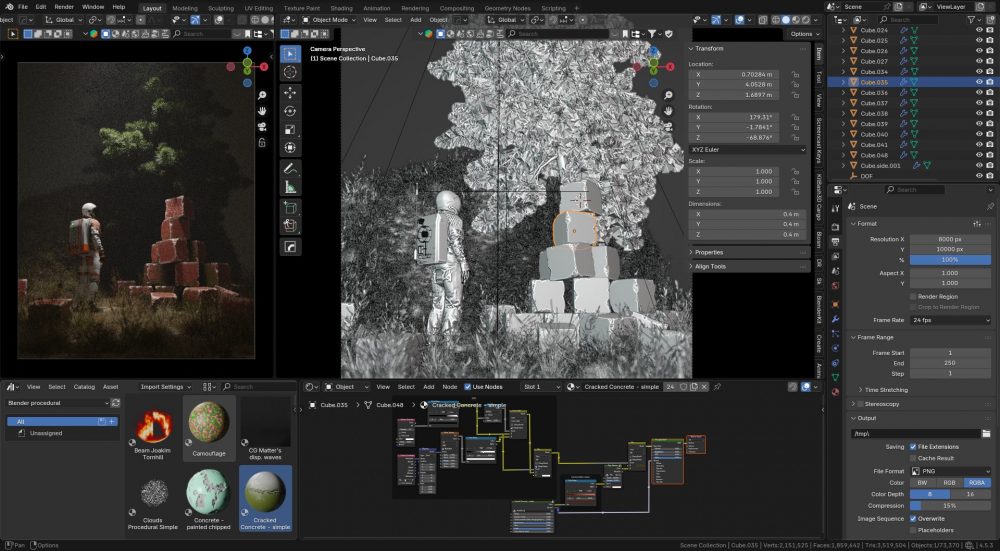Open the Render menu
This screenshot has height=551, width=1000.
(x=64, y=7)
